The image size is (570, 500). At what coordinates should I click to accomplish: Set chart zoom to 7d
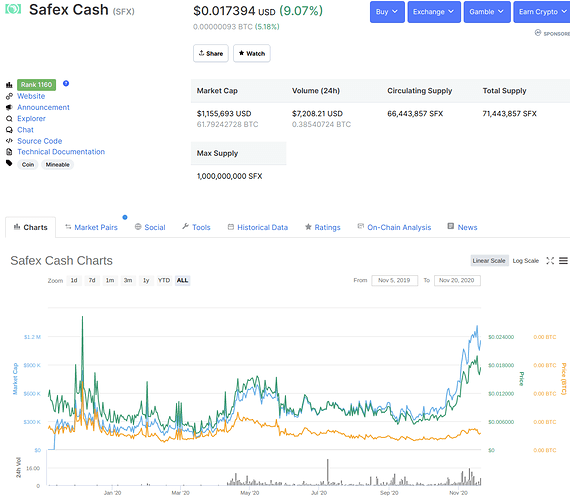tap(92, 280)
